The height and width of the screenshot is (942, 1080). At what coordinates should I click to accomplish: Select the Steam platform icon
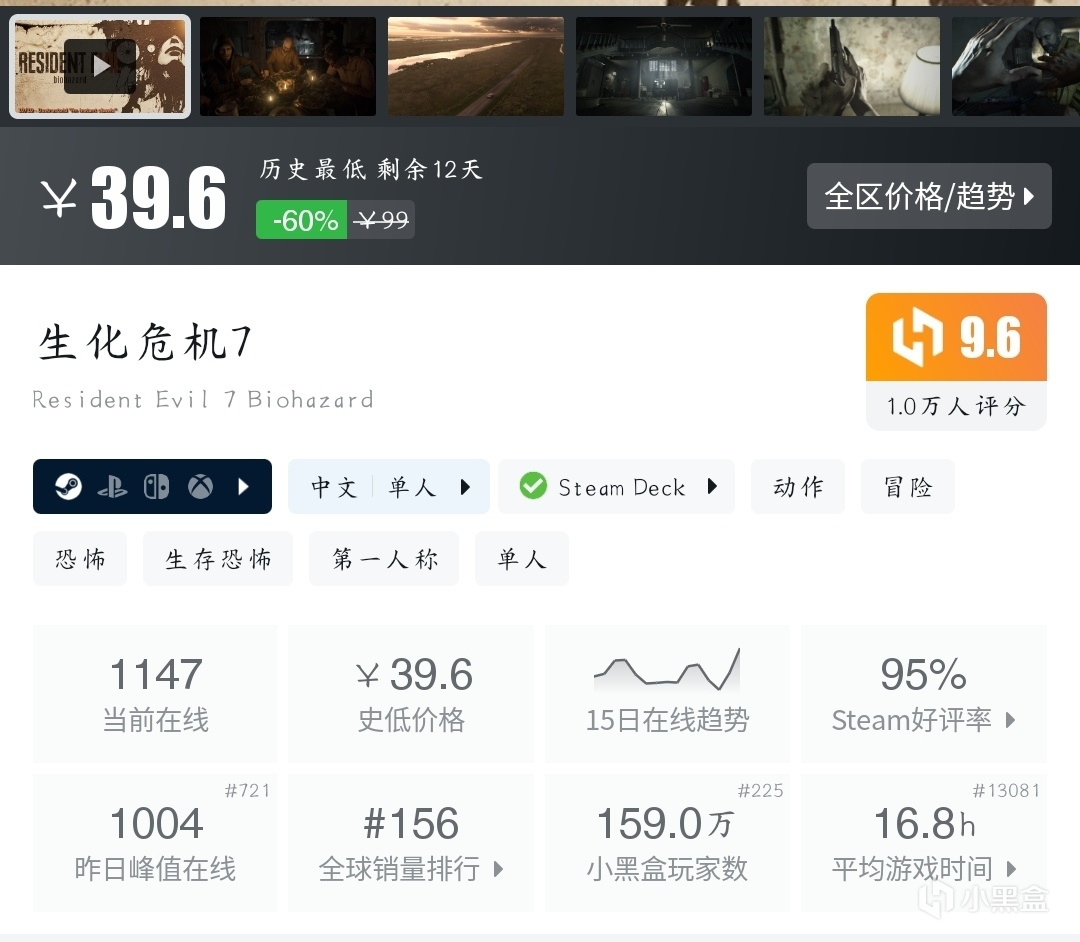68,487
